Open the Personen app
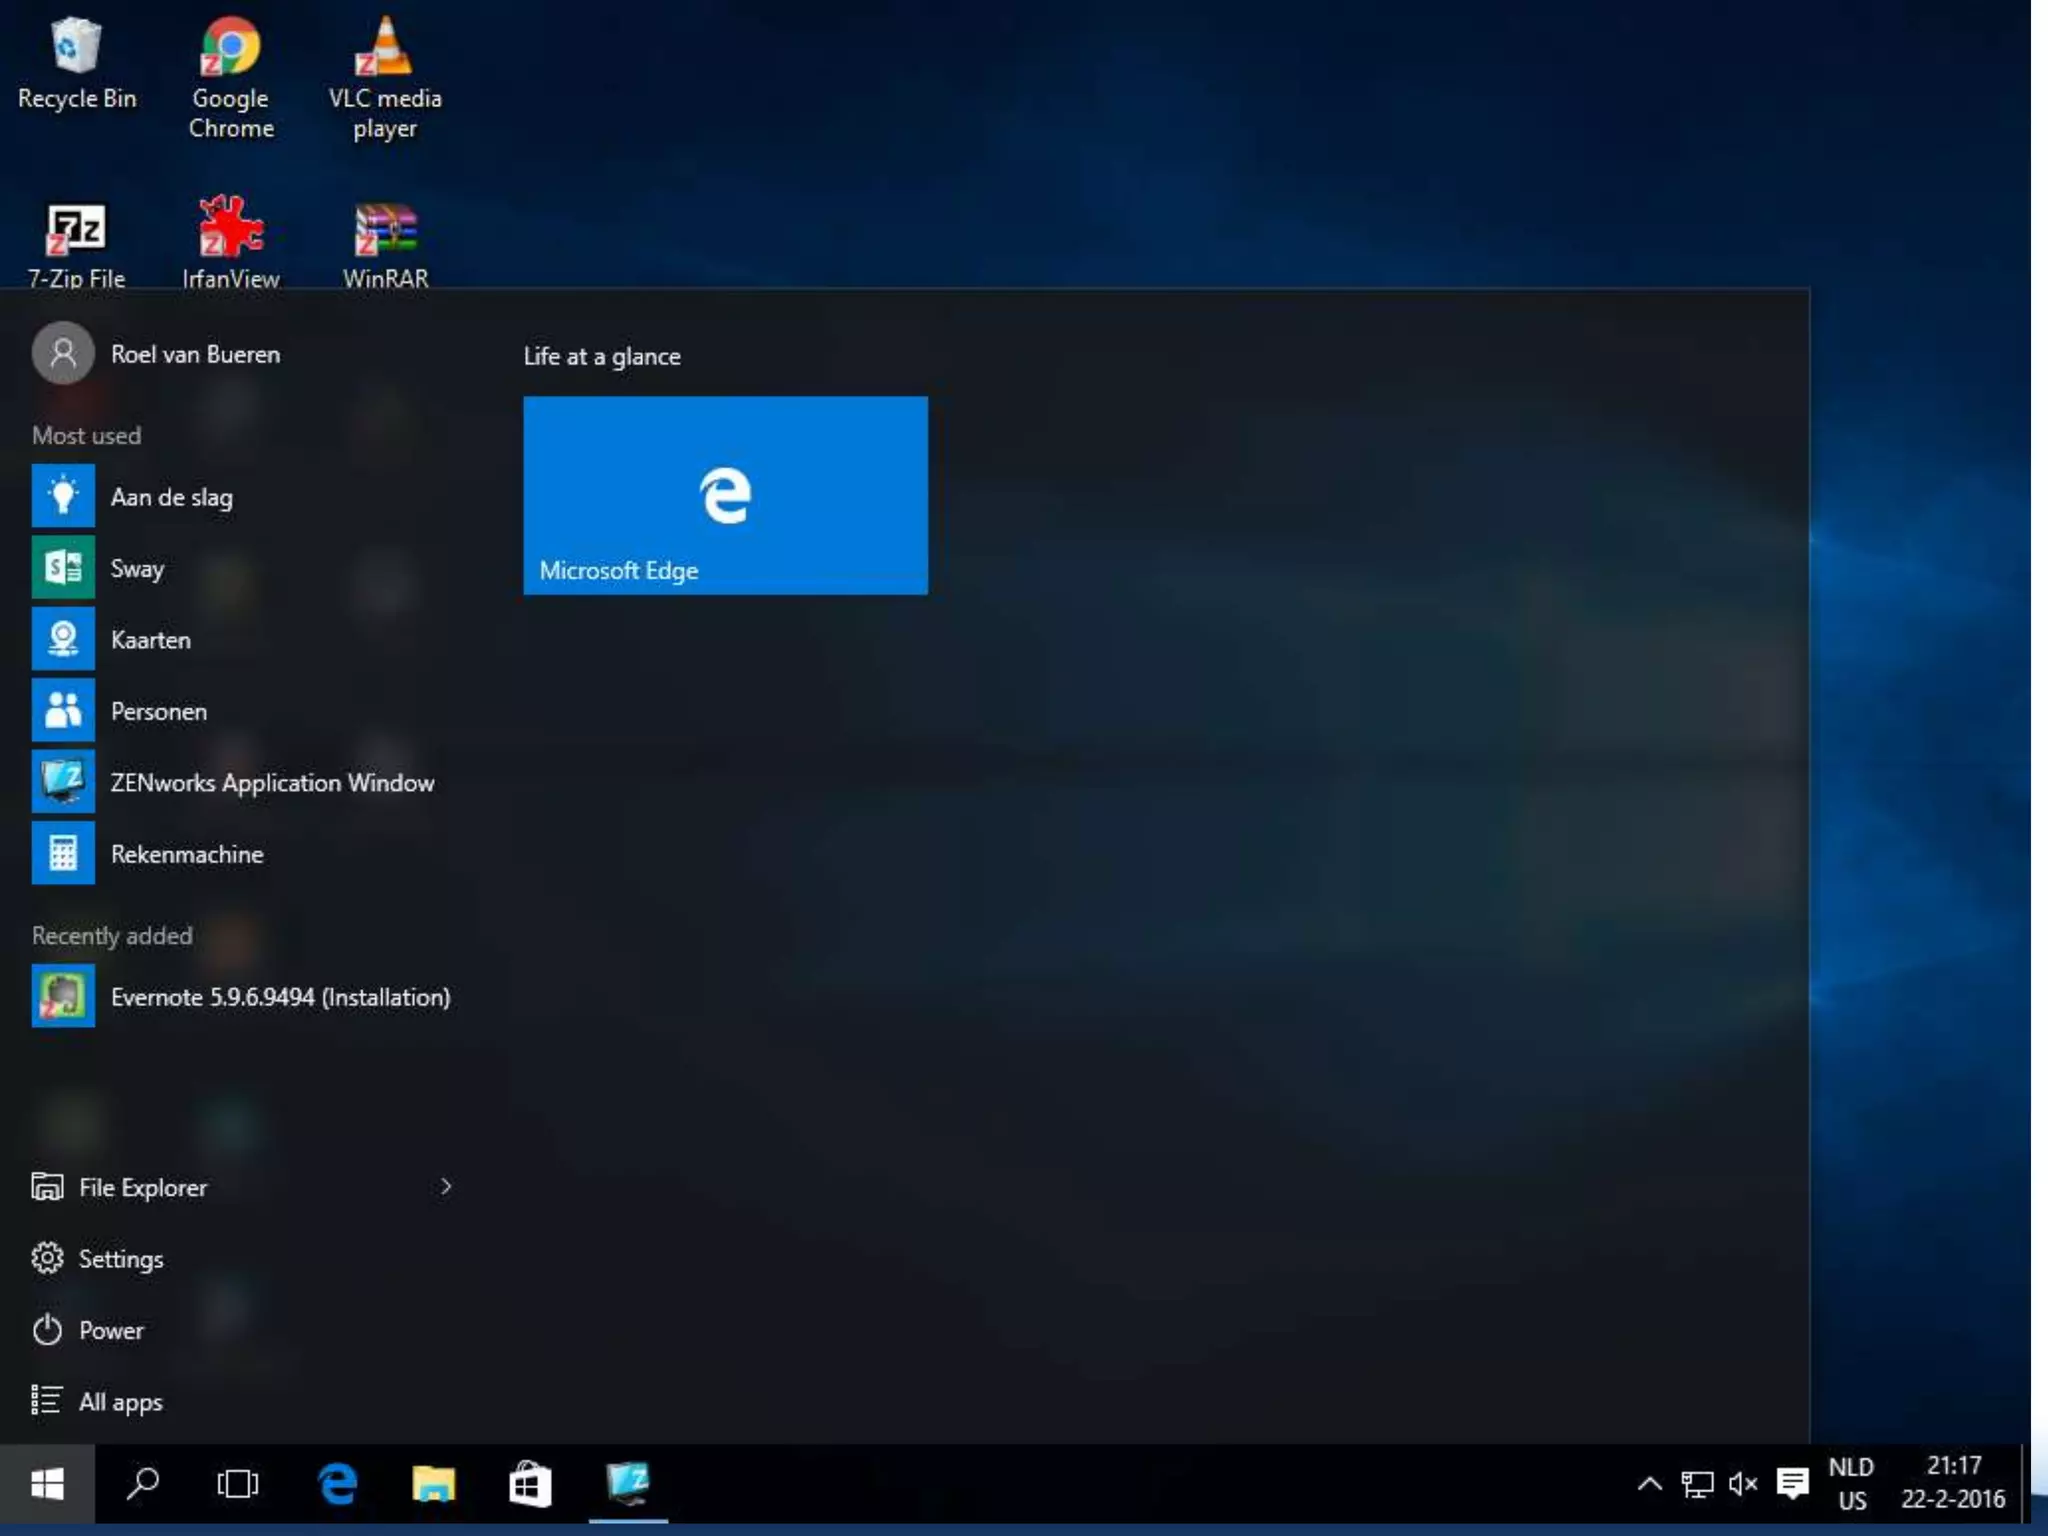 pyautogui.click(x=245, y=710)
